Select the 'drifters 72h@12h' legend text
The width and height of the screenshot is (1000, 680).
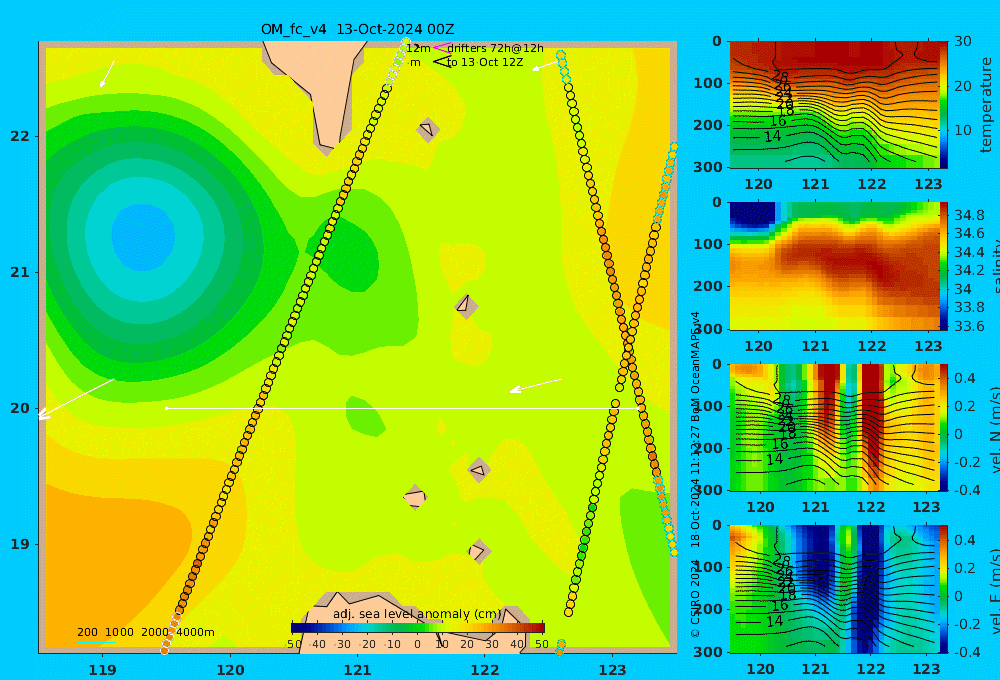coord(495,48)
